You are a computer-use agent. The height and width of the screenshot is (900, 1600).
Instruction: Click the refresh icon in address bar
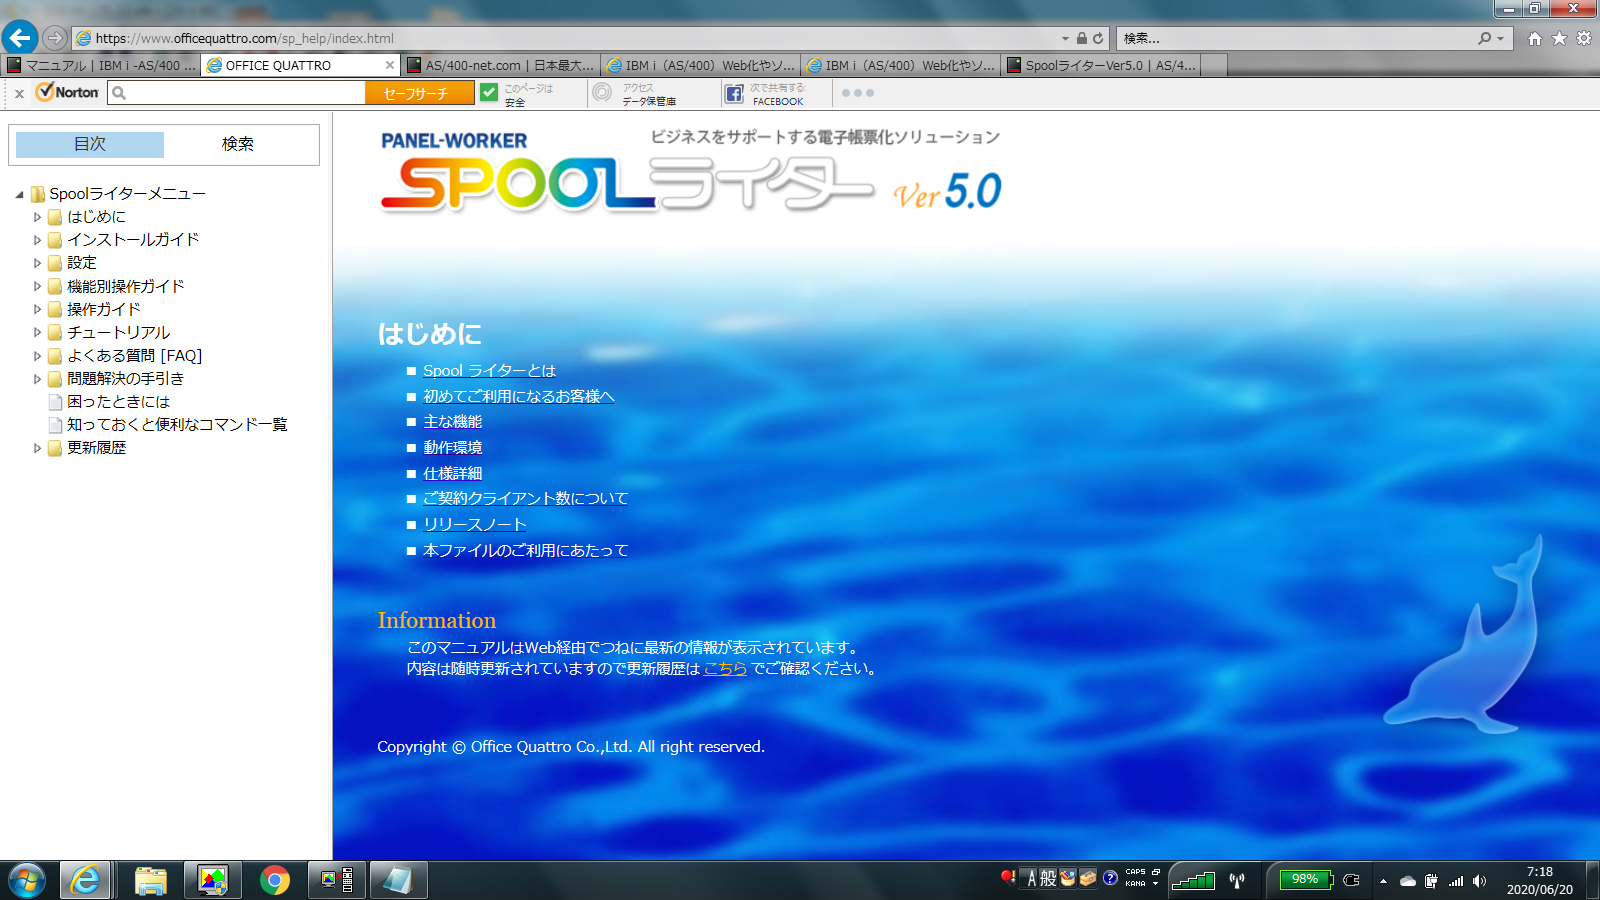(1098, 38)
